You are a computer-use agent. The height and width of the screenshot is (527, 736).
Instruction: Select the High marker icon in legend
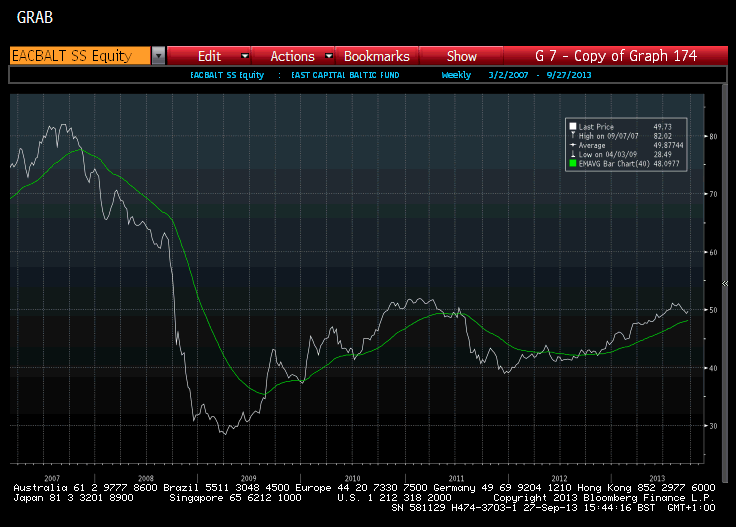(573, 136)
